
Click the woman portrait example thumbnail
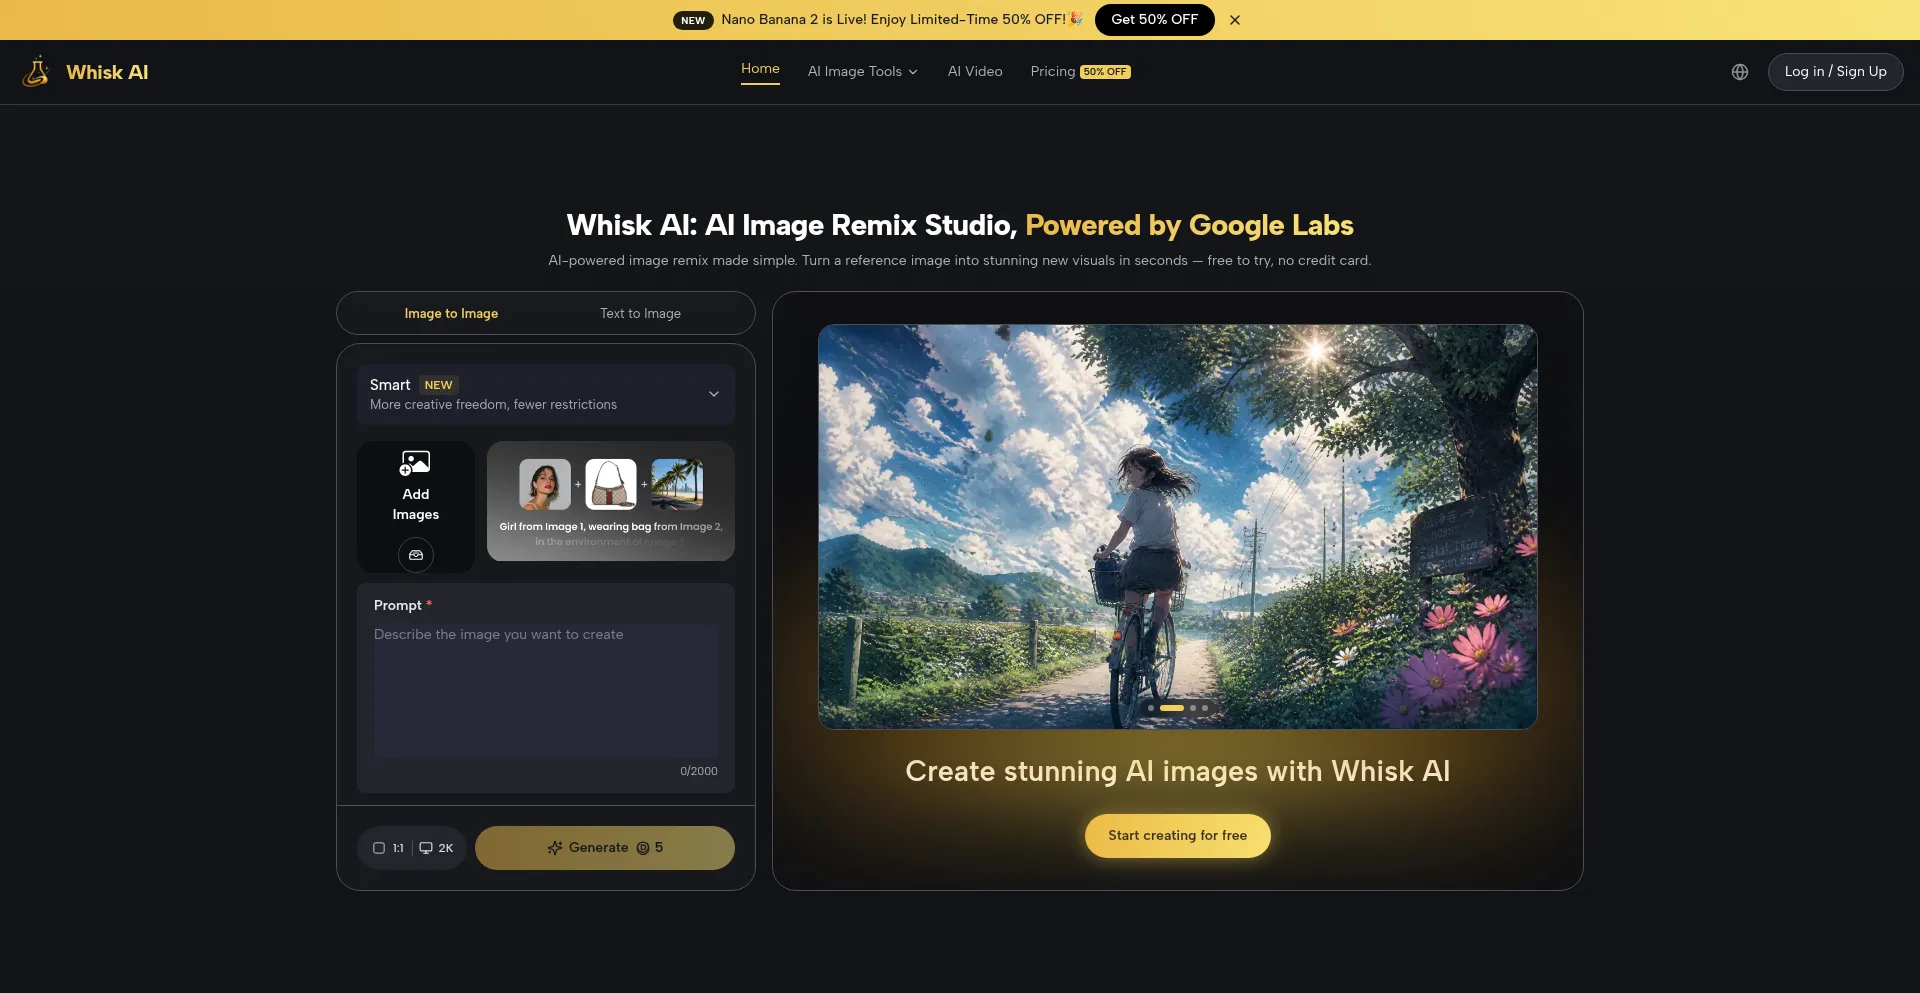pos(545,484)
